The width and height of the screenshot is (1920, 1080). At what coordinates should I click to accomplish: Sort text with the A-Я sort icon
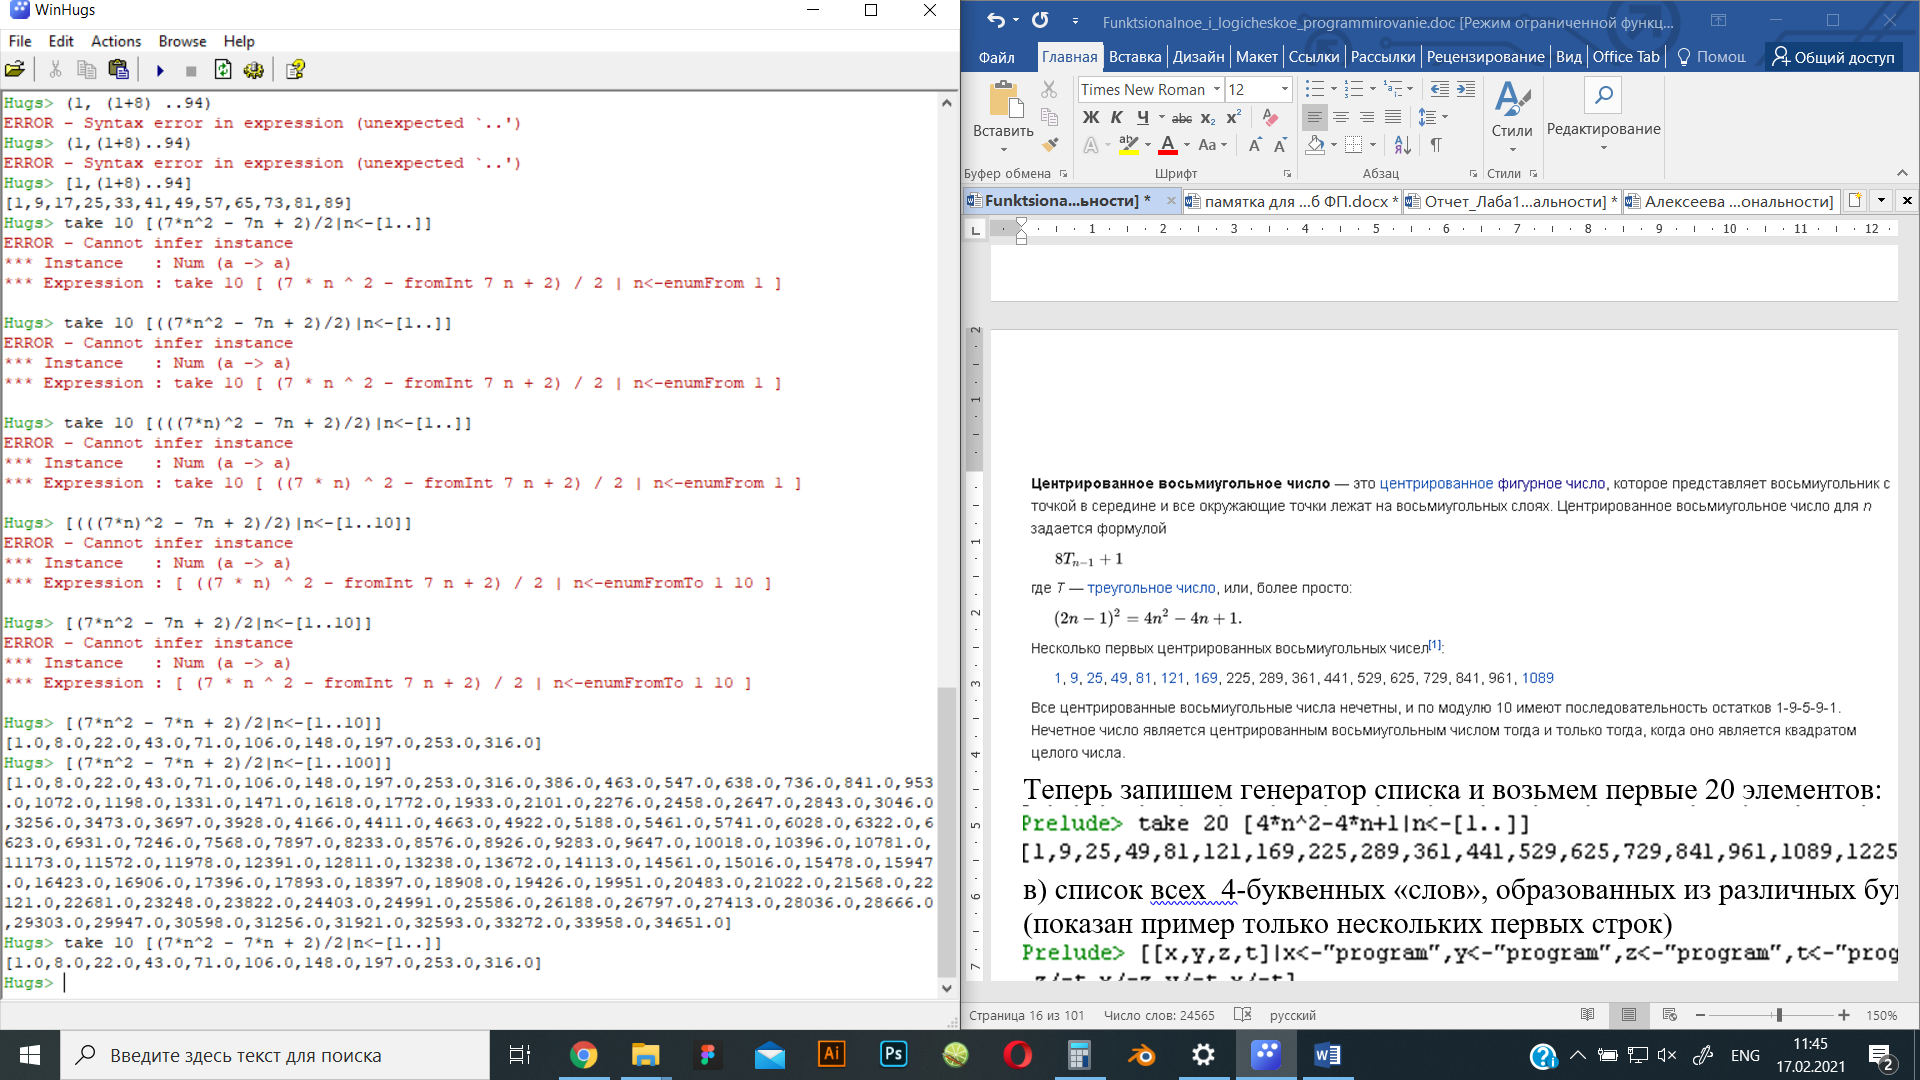[x=1402, y=146]
